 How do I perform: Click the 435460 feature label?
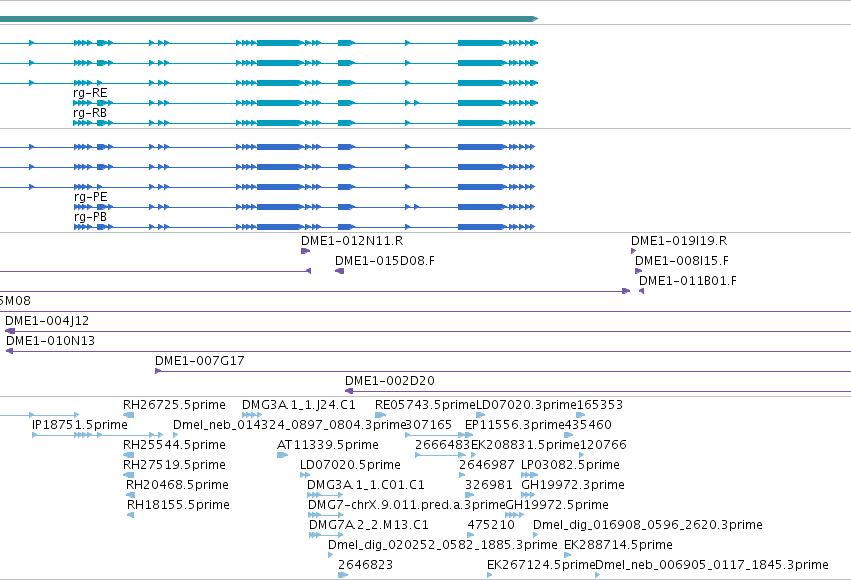tap(588, 425)
